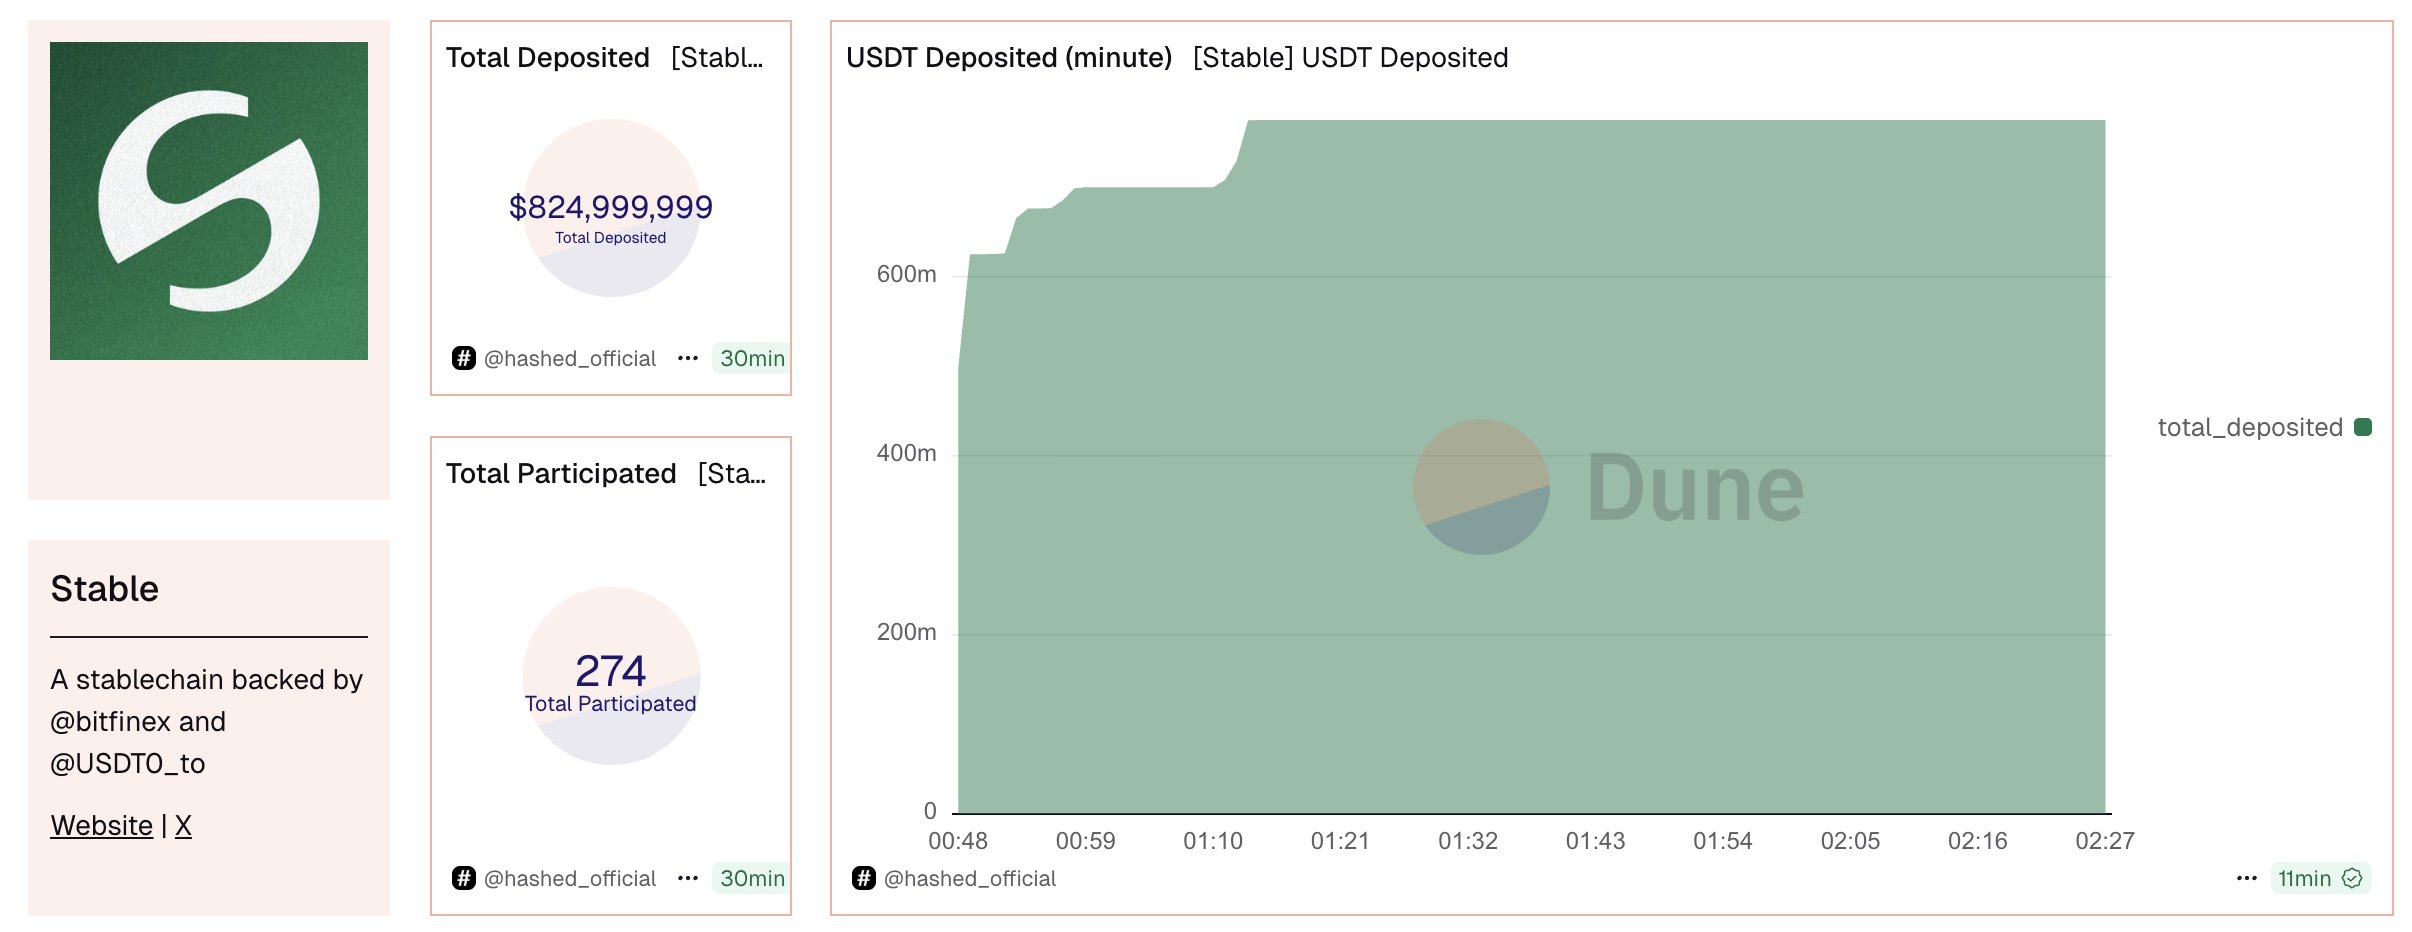The height and width of the screenshot is (932, 2412).
Task: Click the 30min refresh badge on Total Deposited
Action: [752, 358]
